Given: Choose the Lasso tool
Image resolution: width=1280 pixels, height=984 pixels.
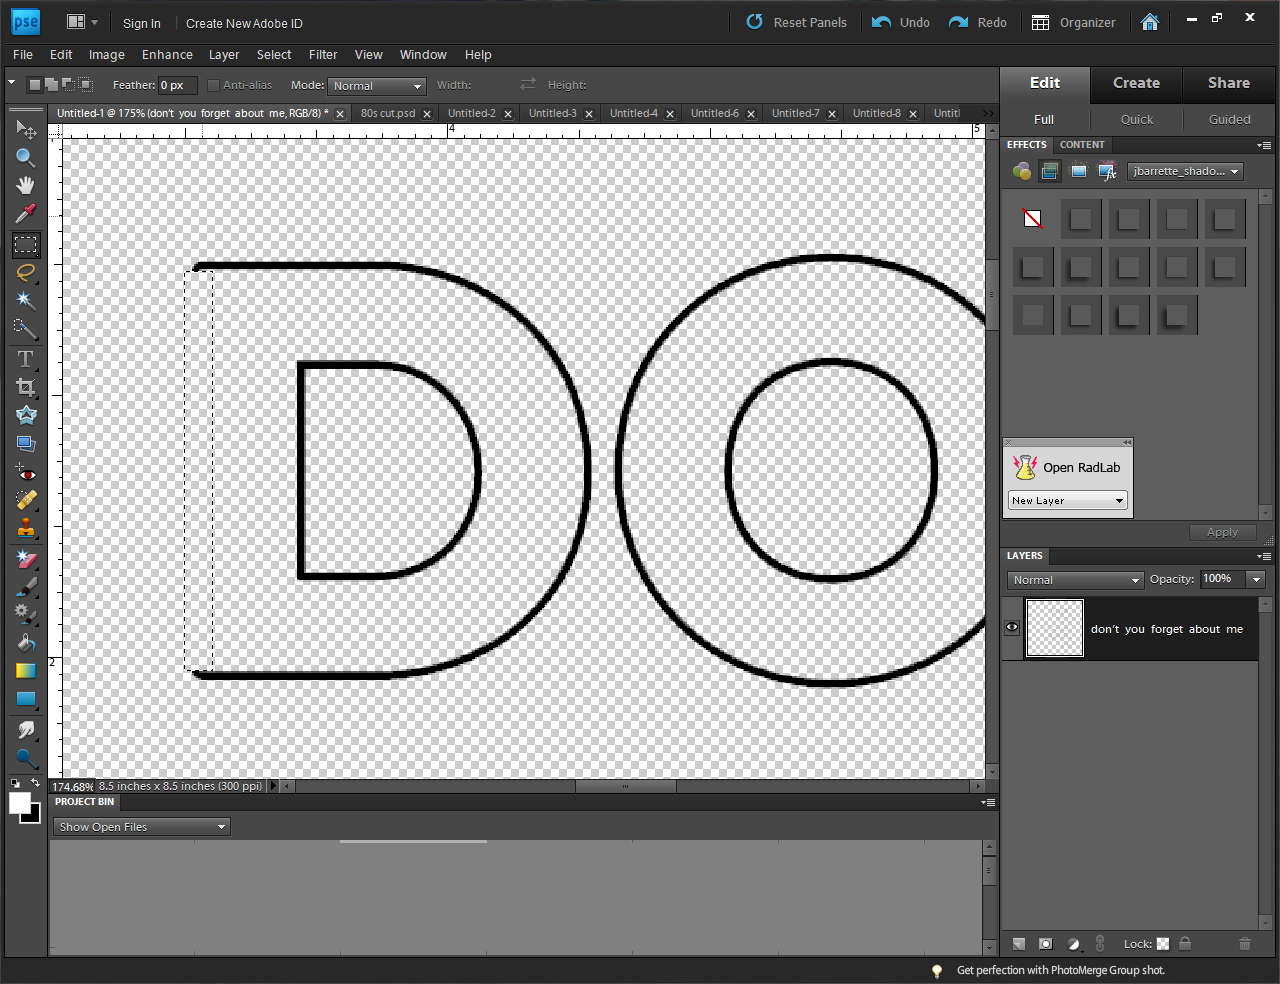Looking at the screenshot, I should point(26,273).
